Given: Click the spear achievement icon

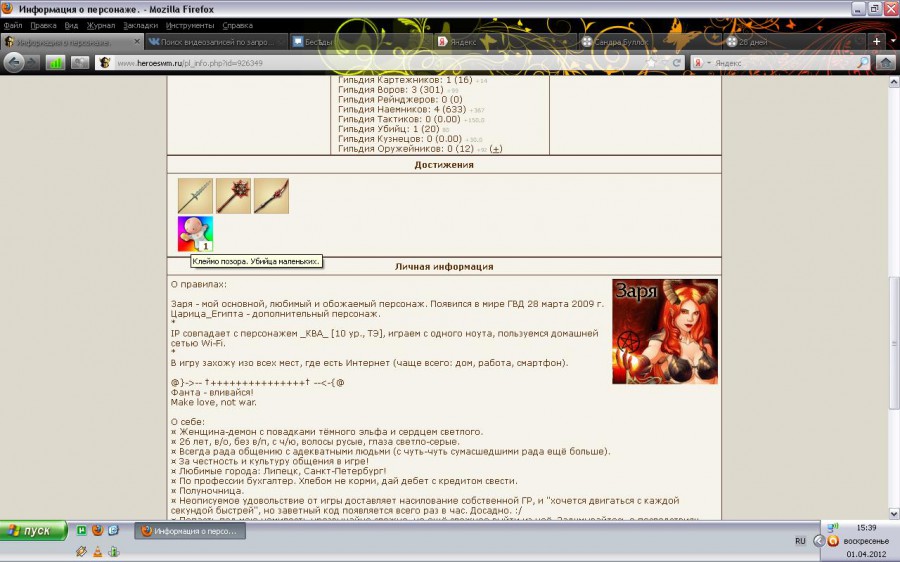Looking at the screenshot, I should 195,196.
